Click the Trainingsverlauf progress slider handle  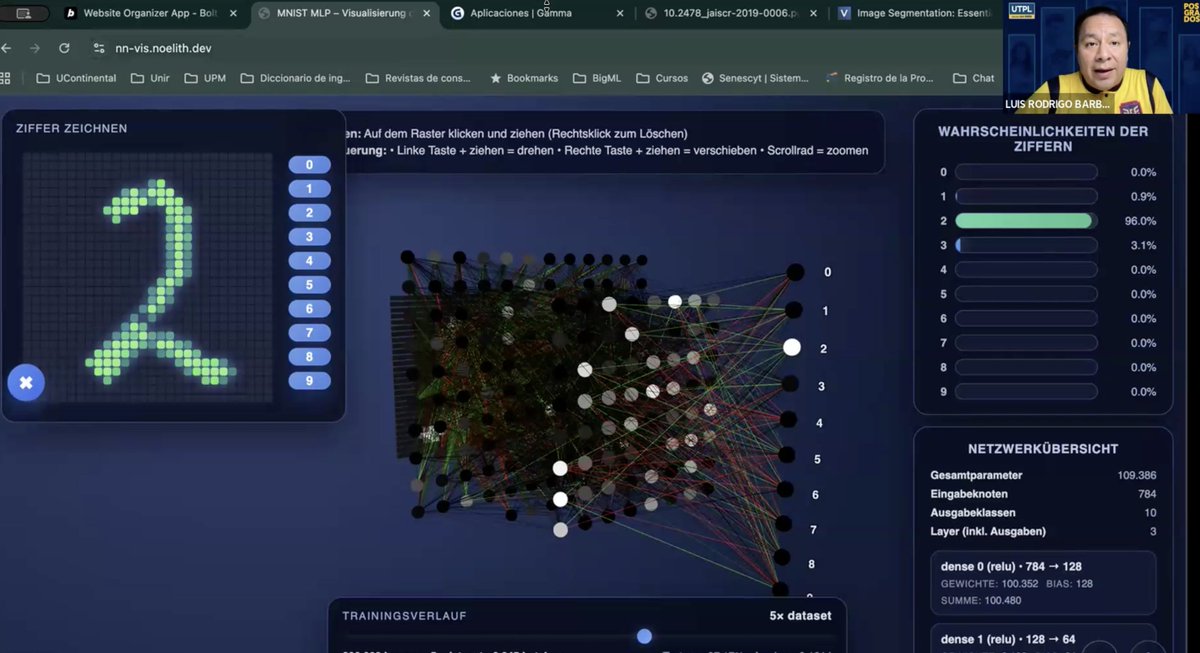click(643, 636)
